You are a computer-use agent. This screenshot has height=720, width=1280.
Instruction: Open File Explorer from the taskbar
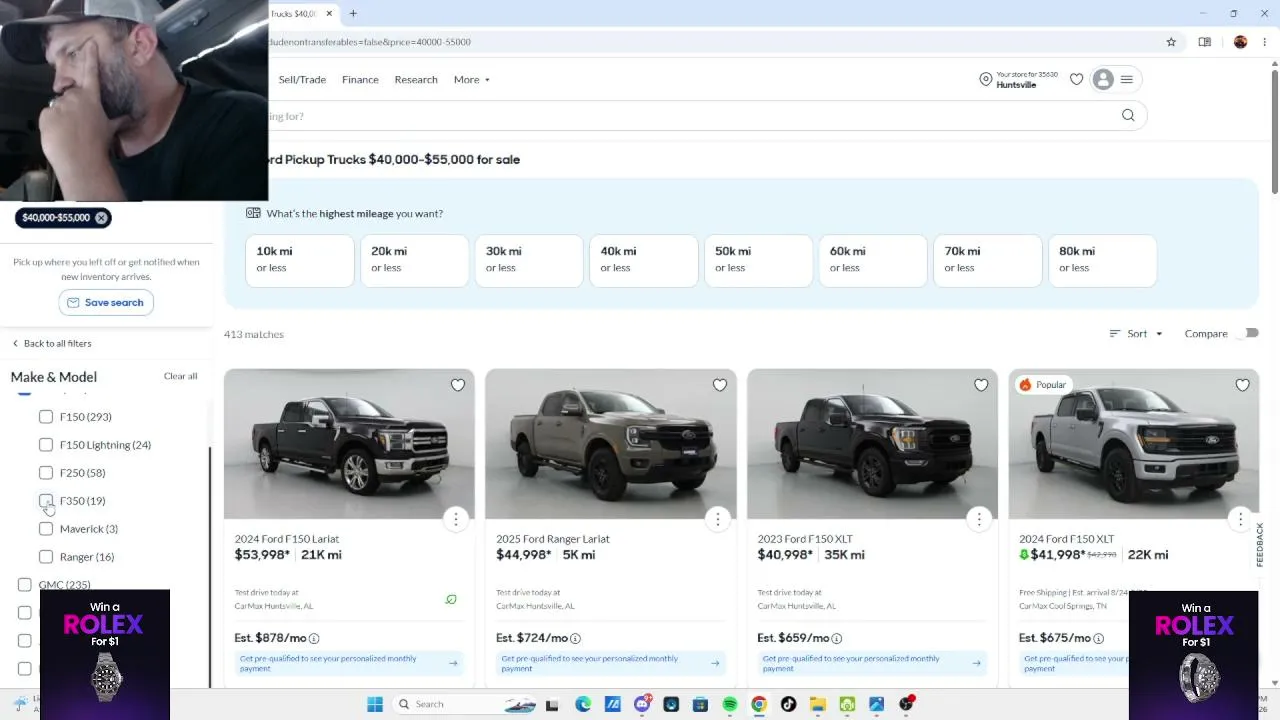tap(817, 704)
